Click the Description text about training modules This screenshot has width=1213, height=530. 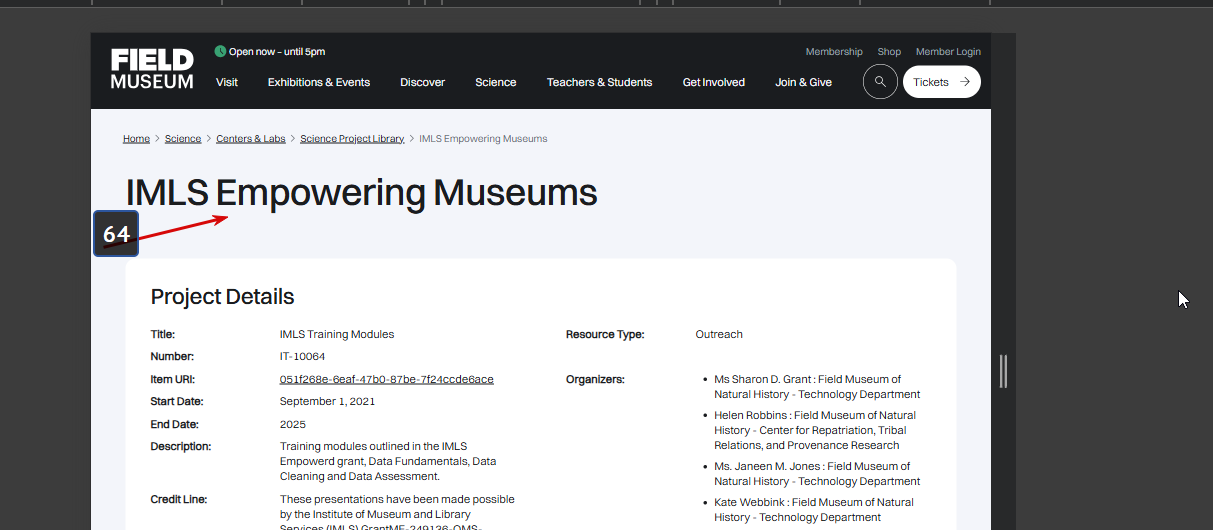click(x=388, y=461)
